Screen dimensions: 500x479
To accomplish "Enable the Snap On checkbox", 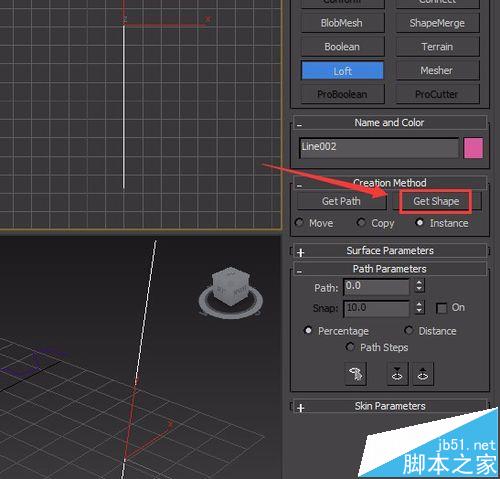I will pyautogui.click(x=441, y=308).
